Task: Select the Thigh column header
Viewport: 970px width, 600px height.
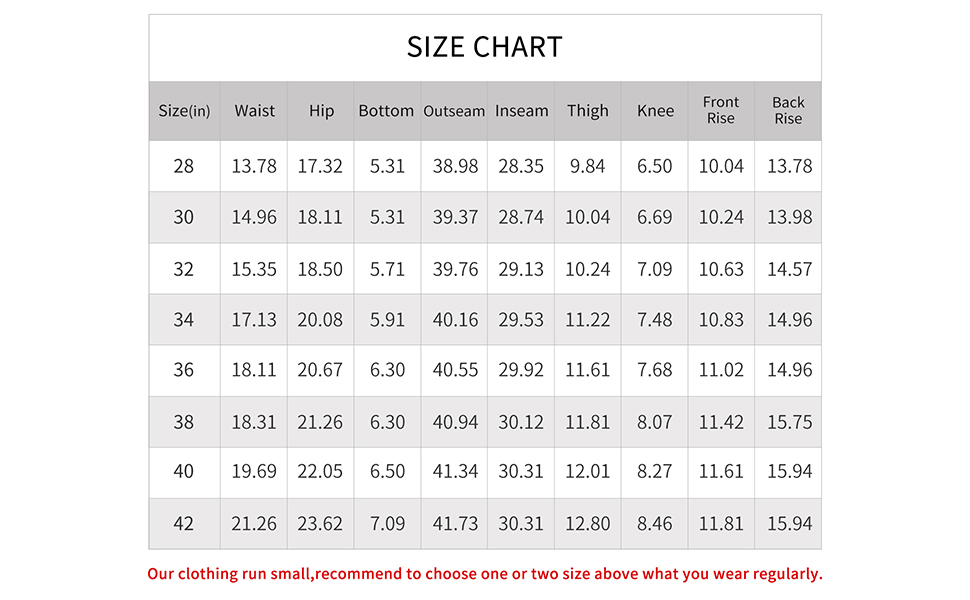Action: 588,111
